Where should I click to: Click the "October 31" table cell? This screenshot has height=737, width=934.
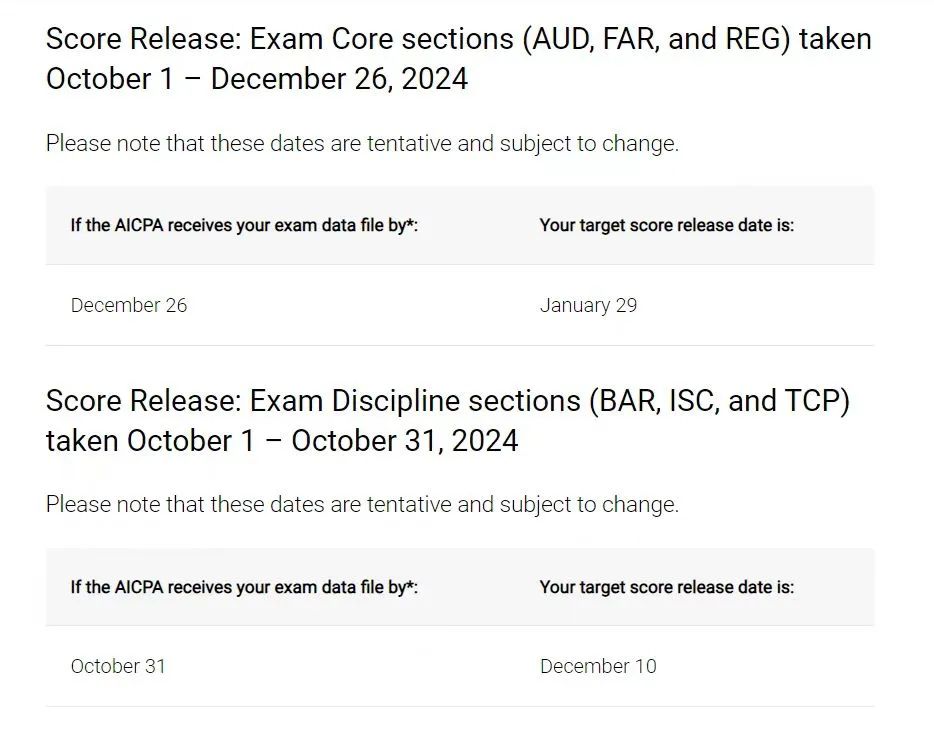[118, 667]
